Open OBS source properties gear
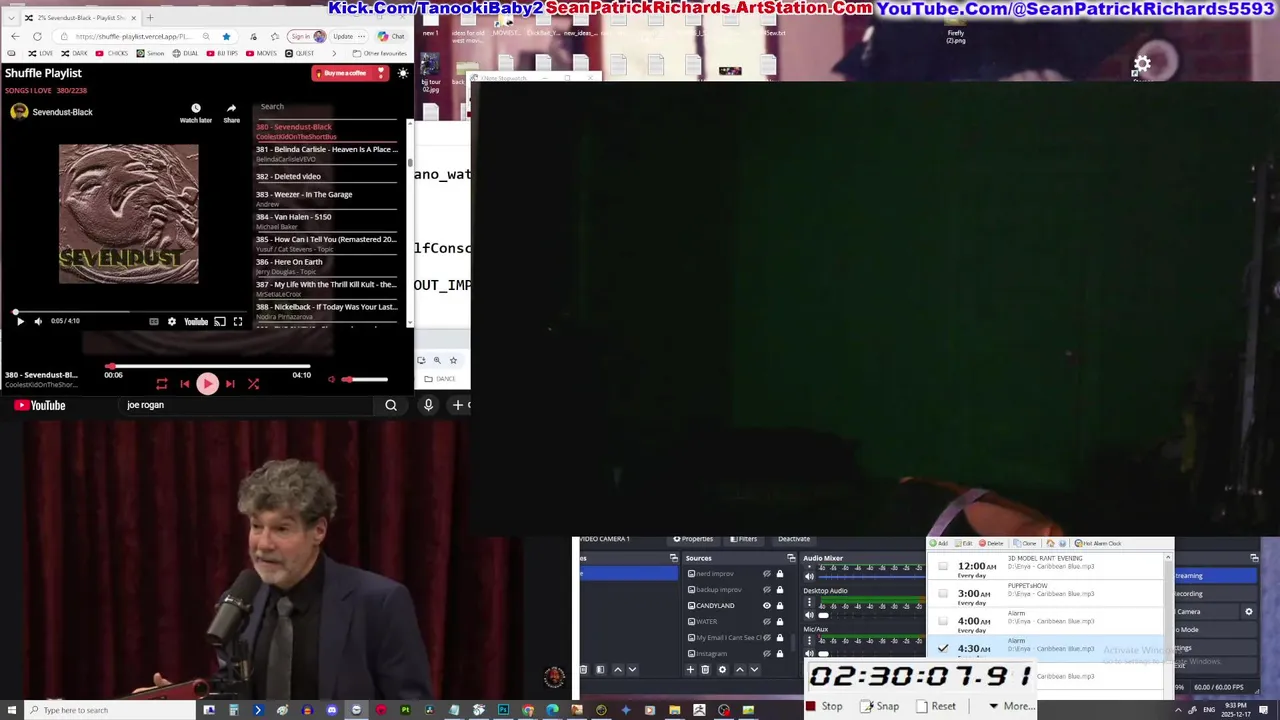 (x=722, y=670)
